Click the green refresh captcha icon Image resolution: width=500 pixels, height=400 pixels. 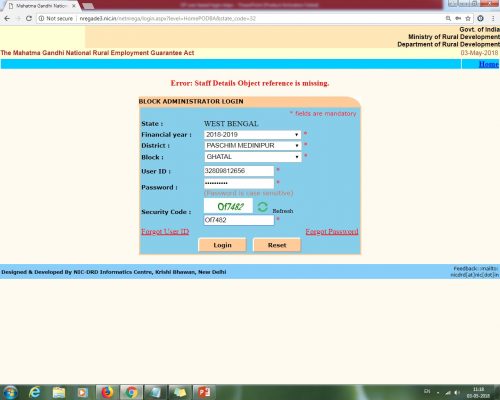263,207
